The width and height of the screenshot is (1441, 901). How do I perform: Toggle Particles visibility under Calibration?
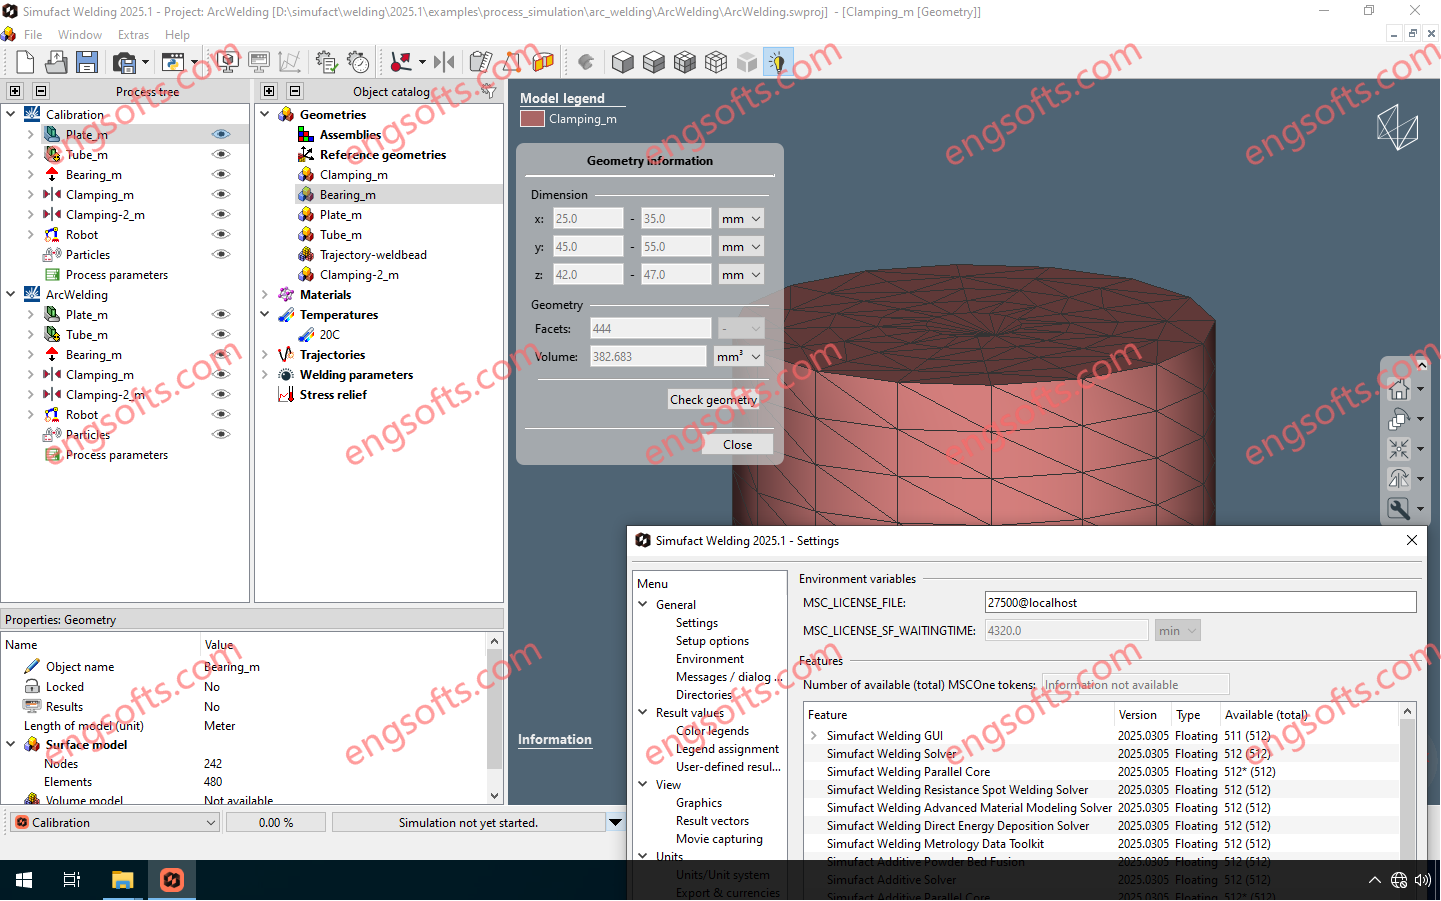[221, 254]
